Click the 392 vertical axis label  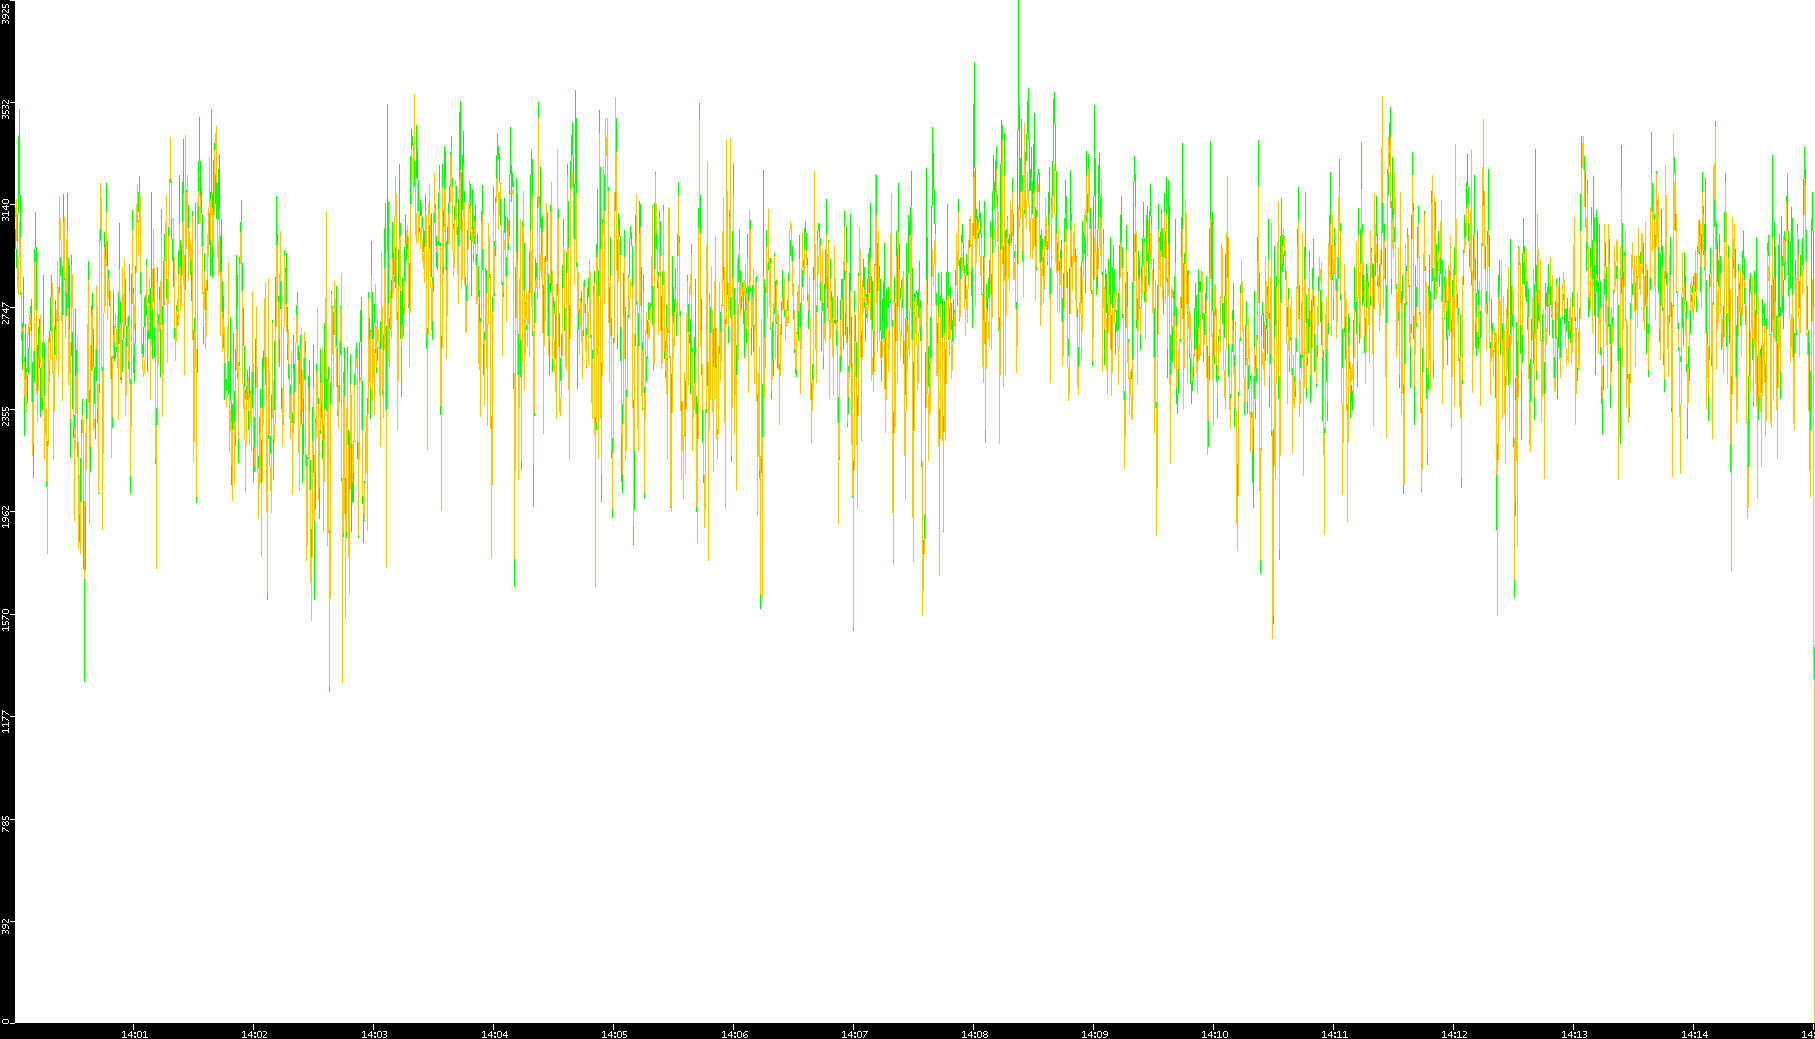6,925
